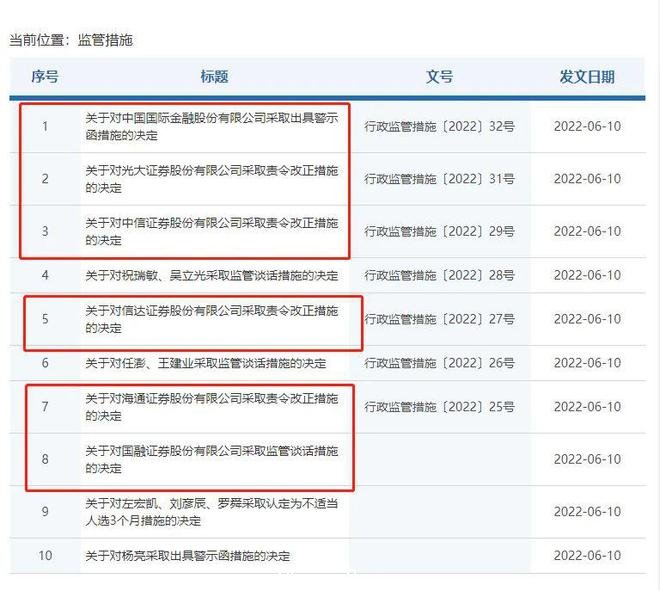Image resolution: width=660 pixels, height=591 pixels.
Task: Select document number 行政监管措施〔2022〕29号
Action: (439, 232)
